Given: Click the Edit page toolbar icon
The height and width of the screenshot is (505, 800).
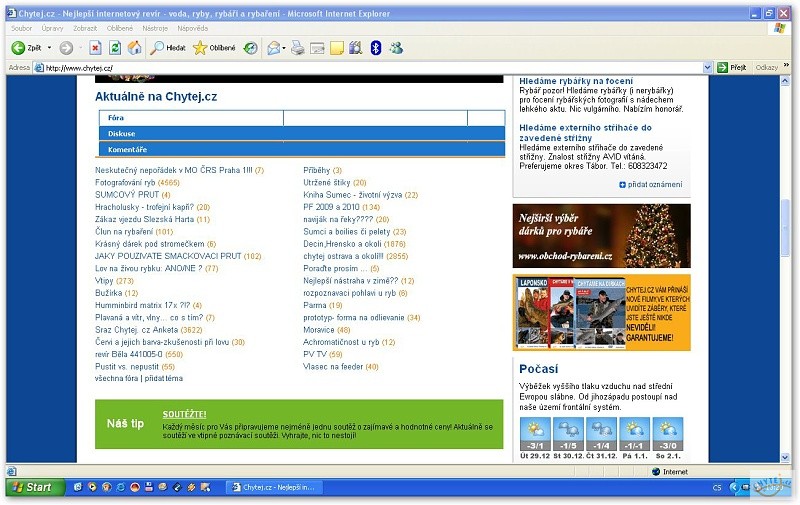Looking at the screenshot, I should [x=317, y=48].
